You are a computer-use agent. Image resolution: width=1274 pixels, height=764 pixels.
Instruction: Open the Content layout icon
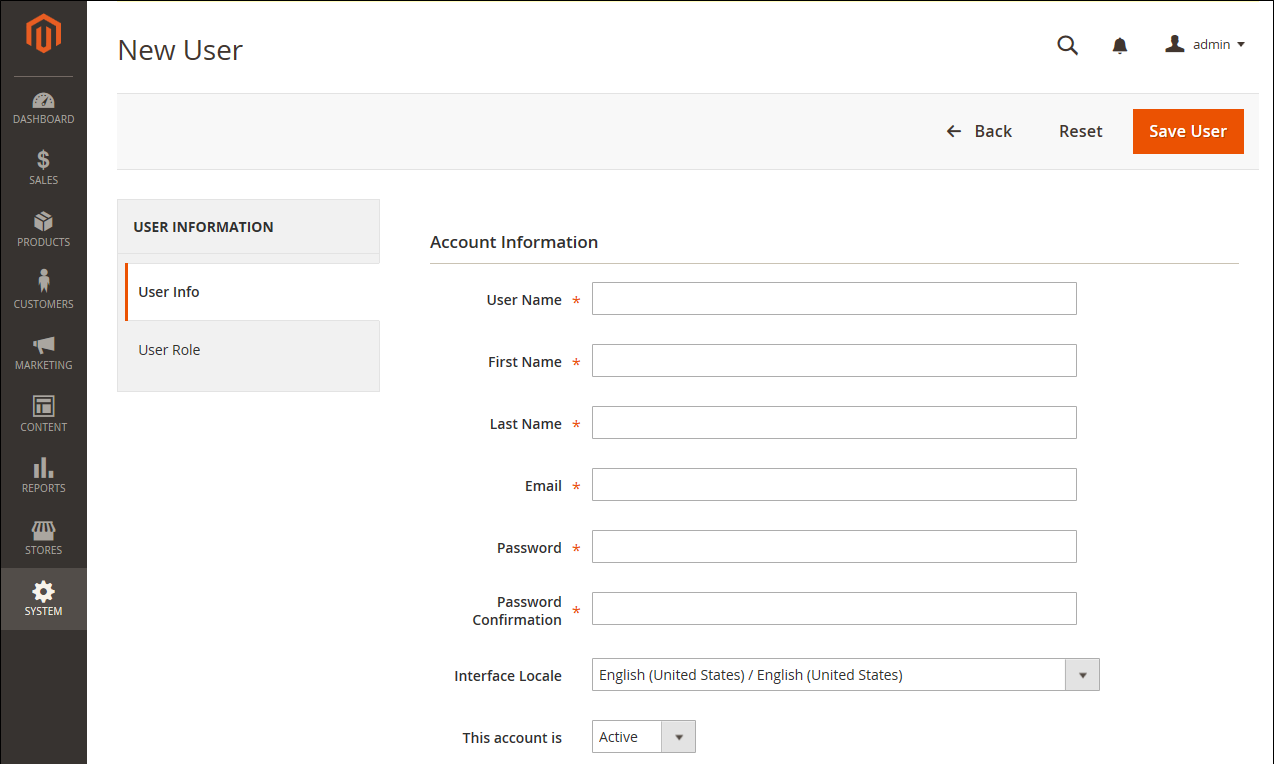(x=43, y=406)
